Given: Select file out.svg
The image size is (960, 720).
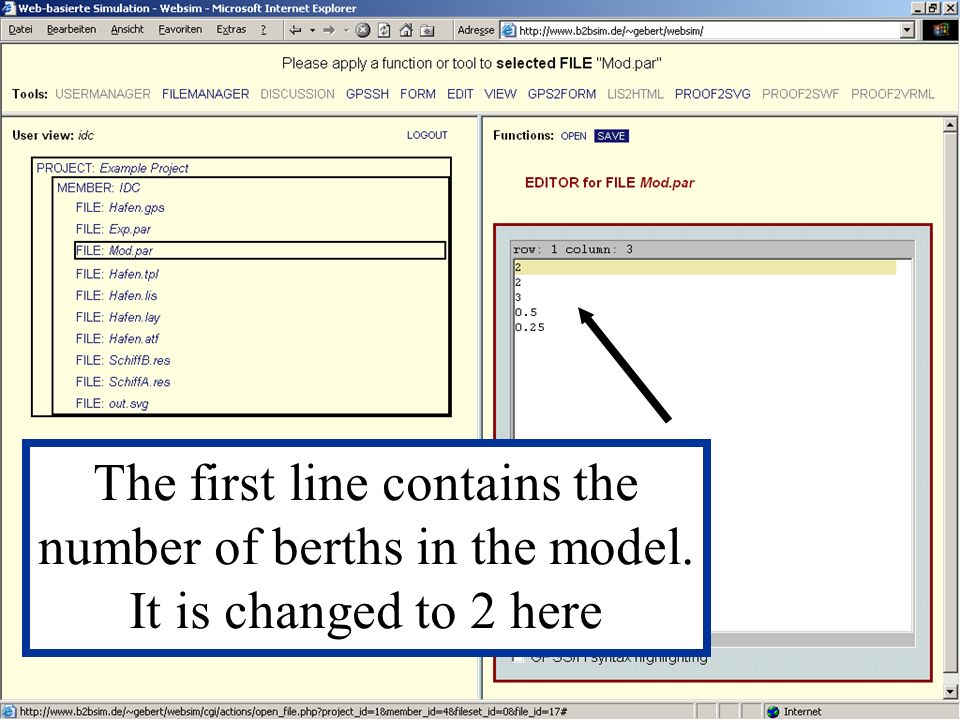Looking at the screenshot, I should pos(112,403).
